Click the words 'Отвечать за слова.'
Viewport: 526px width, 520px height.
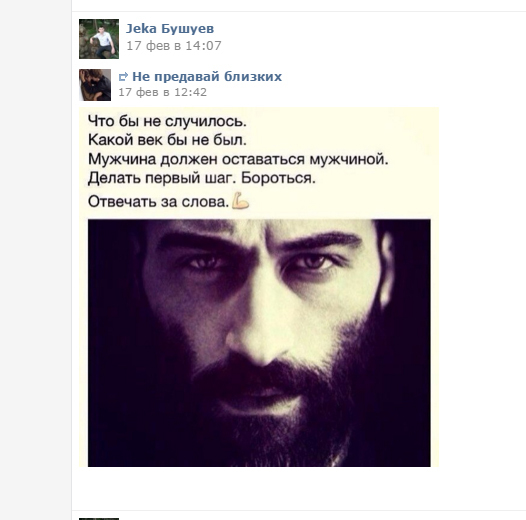[x=158, y=202]
